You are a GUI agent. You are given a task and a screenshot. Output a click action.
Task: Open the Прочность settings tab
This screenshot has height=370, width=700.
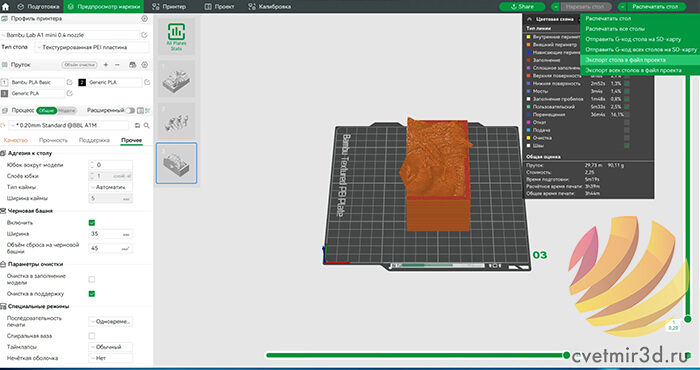(53, 140)
